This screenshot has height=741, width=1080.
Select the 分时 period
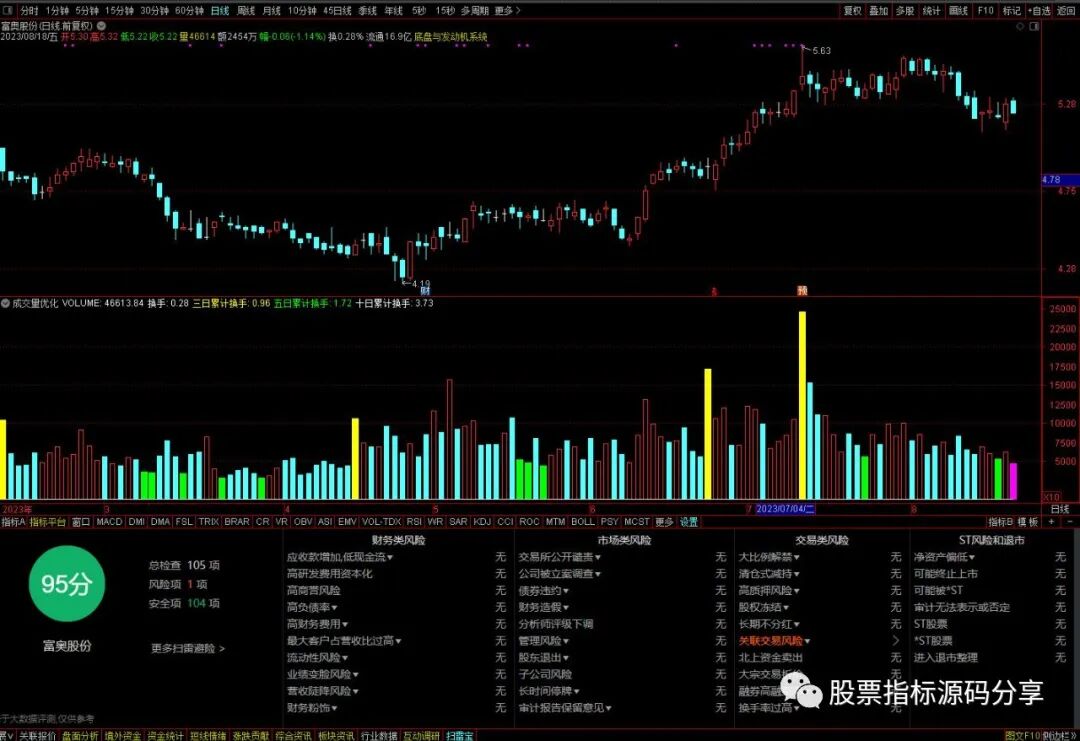point(29,10)
